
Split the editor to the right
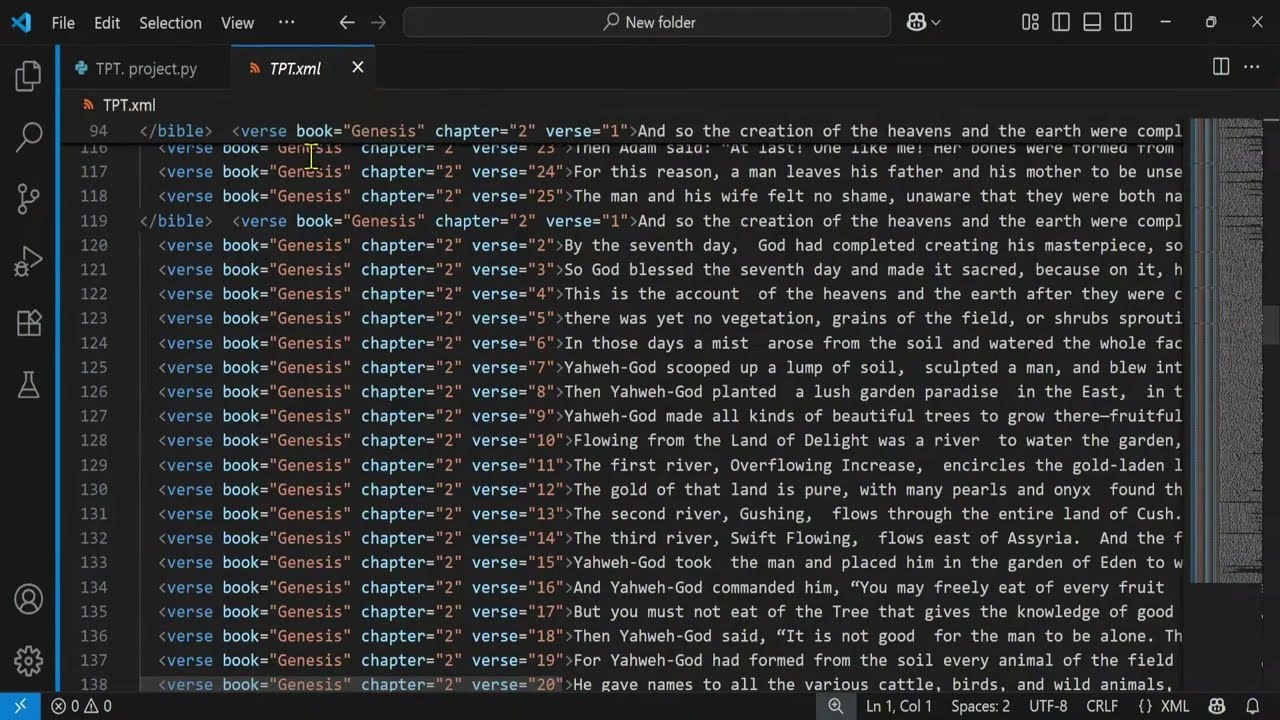point(1221,67)
